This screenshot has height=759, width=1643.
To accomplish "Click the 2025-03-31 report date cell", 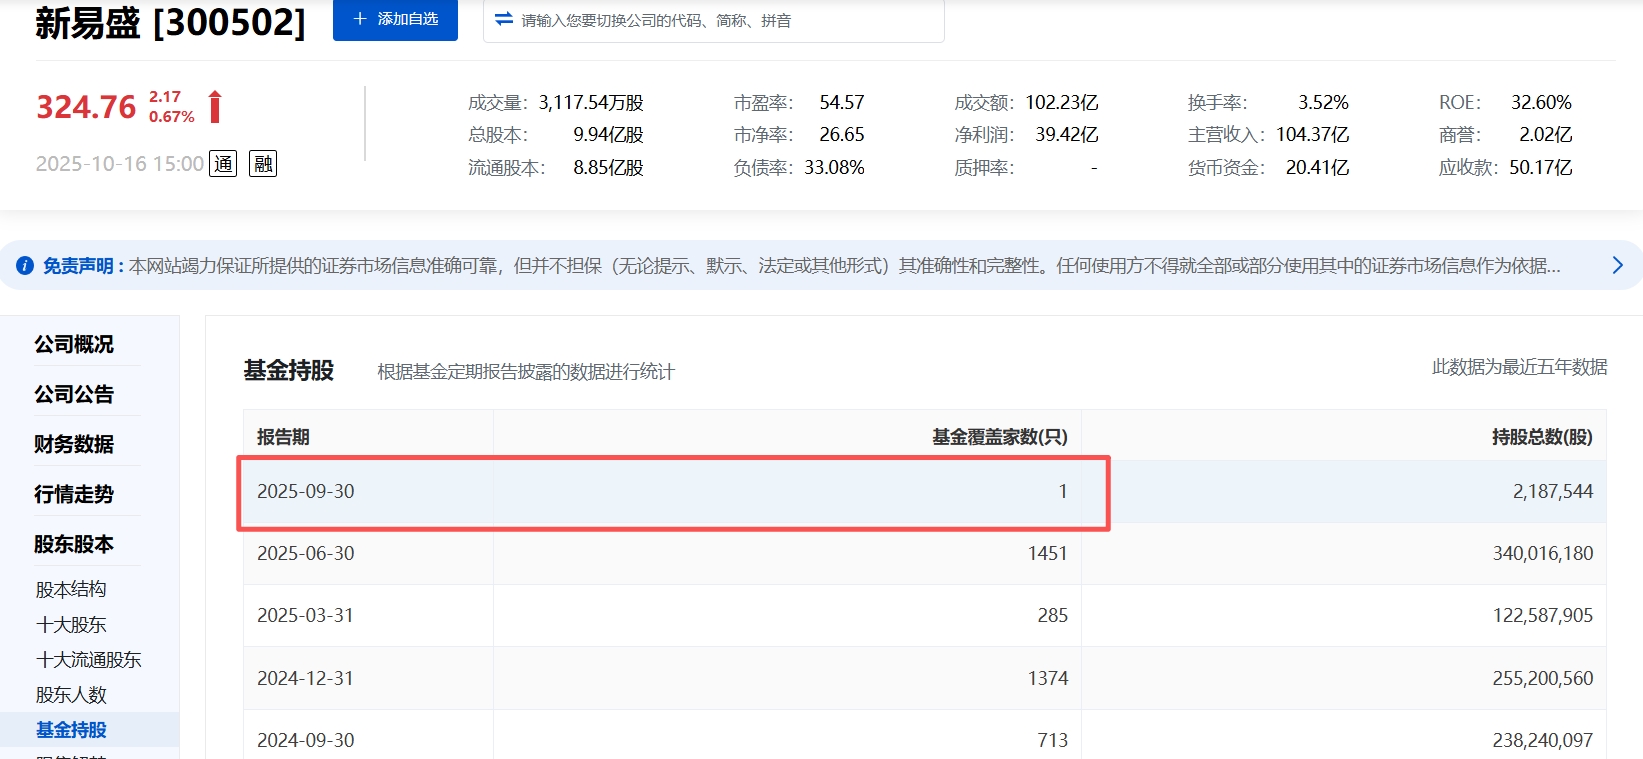I will [x=306, y=615].
